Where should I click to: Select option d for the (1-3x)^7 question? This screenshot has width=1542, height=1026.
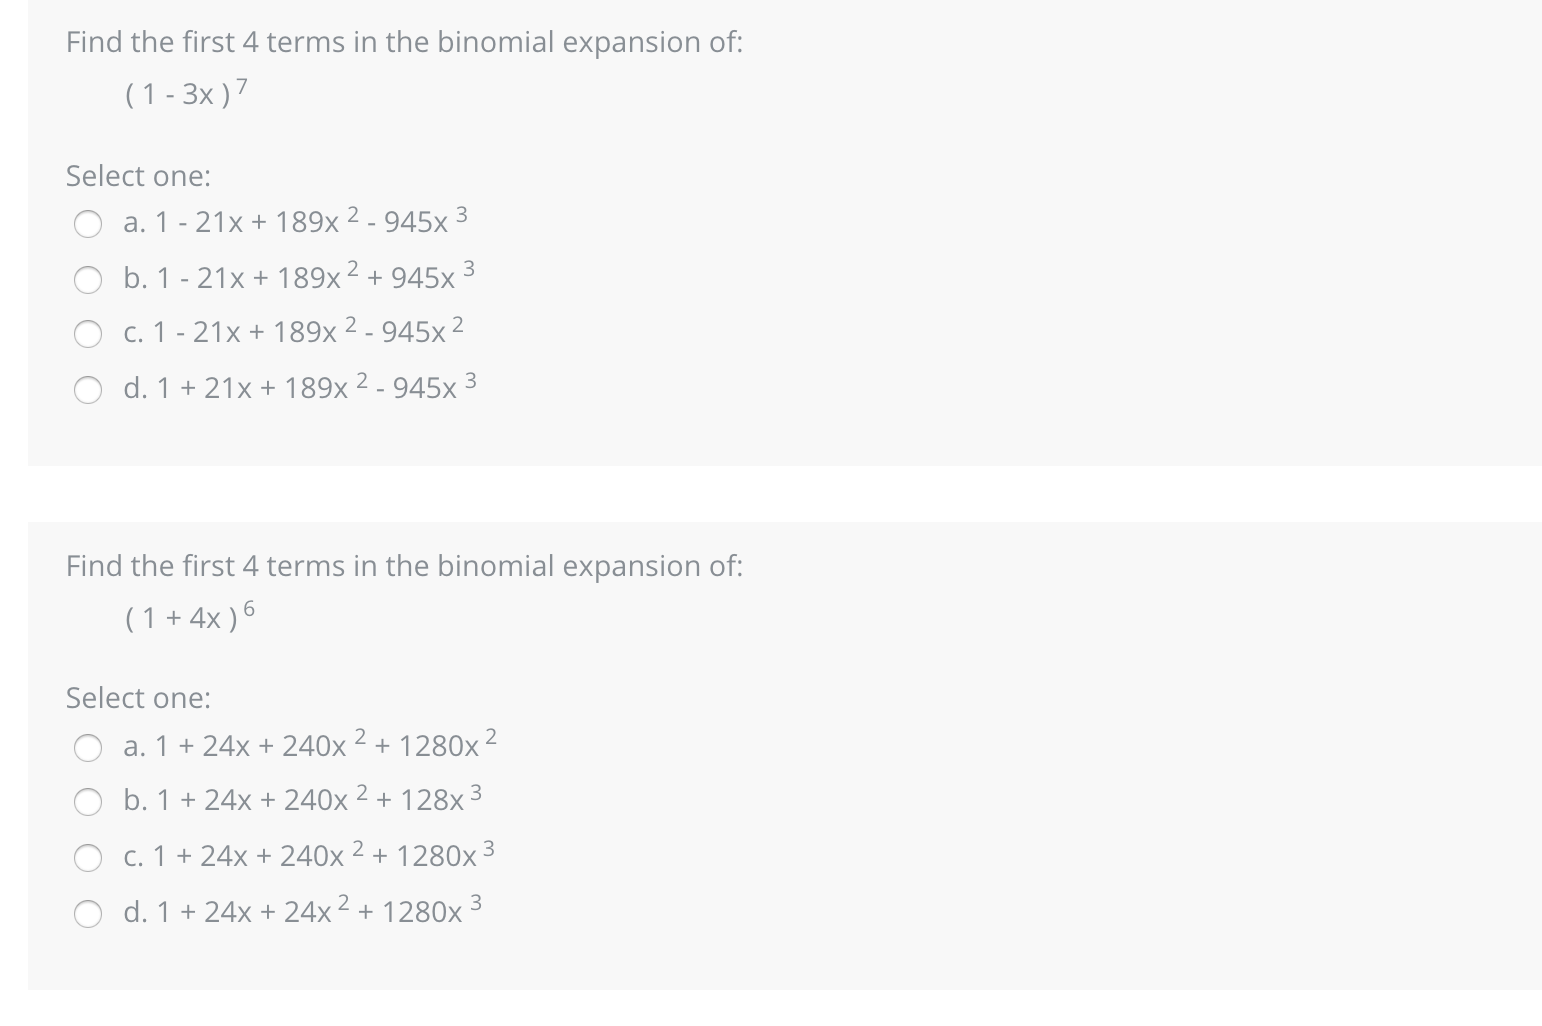(x=87, y=390)
